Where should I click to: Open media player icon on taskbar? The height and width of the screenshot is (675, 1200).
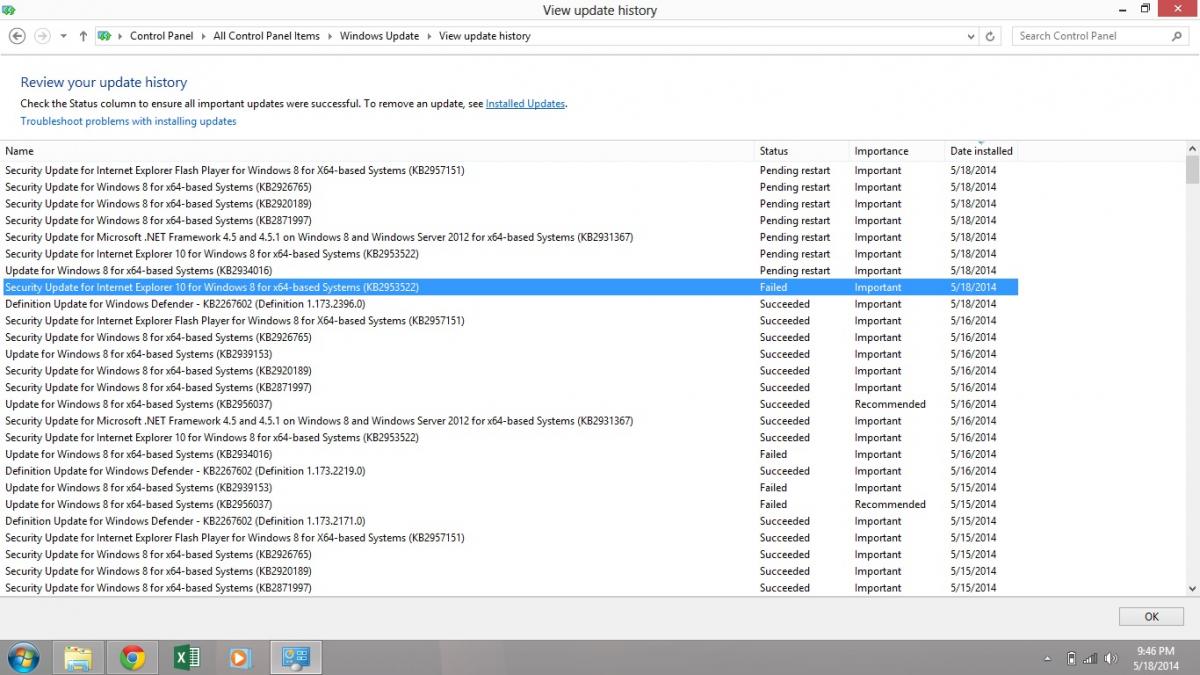(x=240, y=657)
